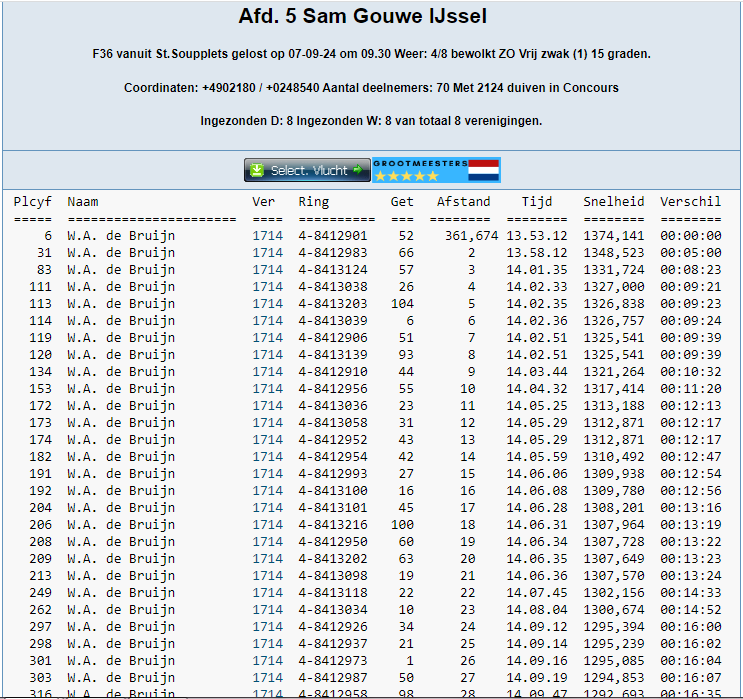This screenshot has height=699, width=743.
Task: Select ring number 4-8412956
Action: click(333, 389)
